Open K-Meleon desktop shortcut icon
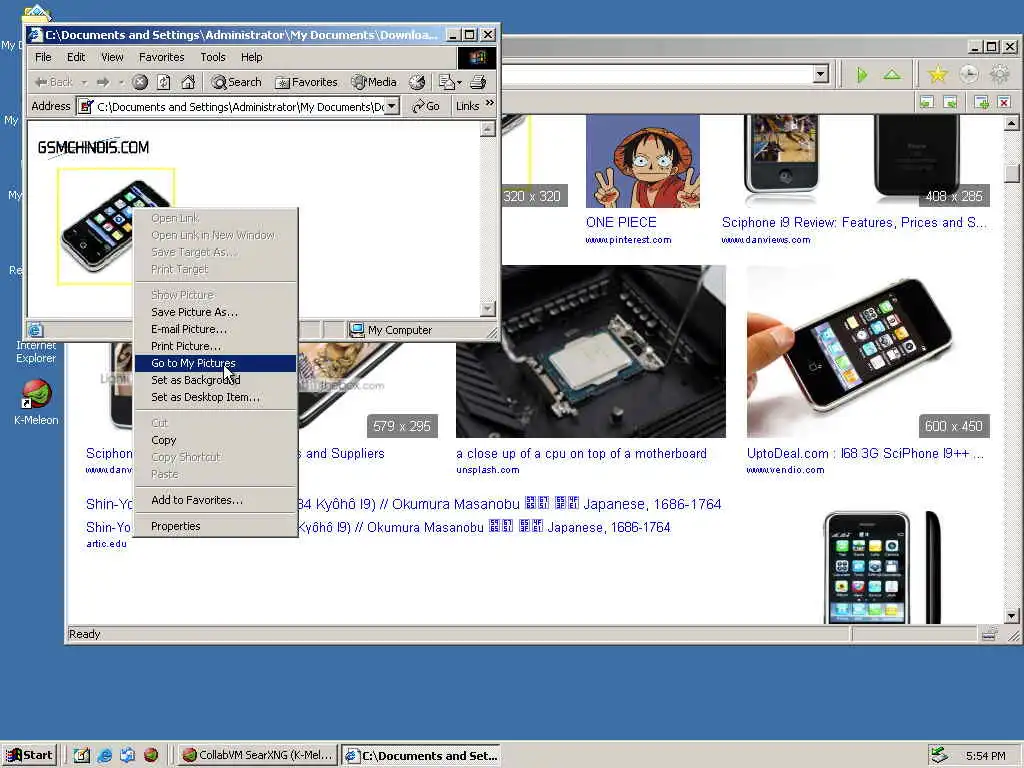The width and height of the screenshot is (1024, 768). point(36,402)
